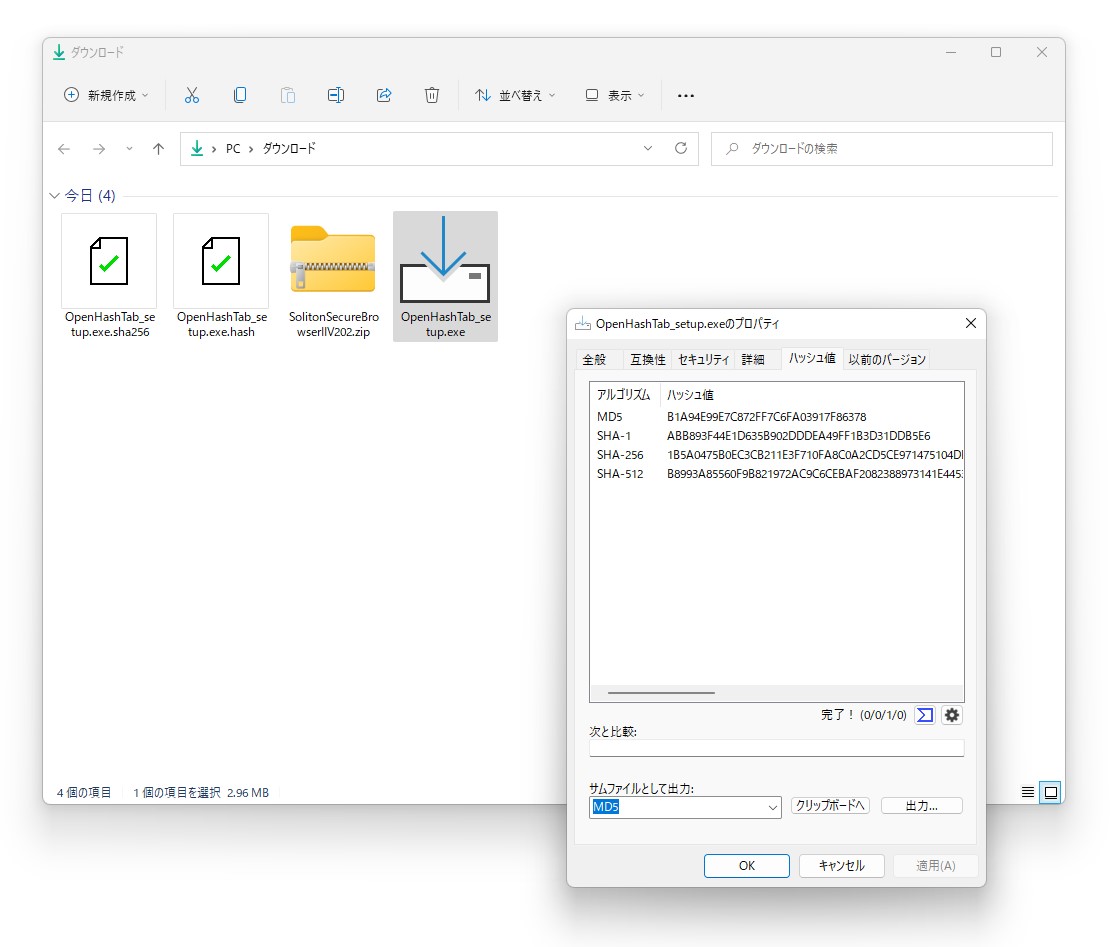Share the file using the share icon

[x=384, y=94]
